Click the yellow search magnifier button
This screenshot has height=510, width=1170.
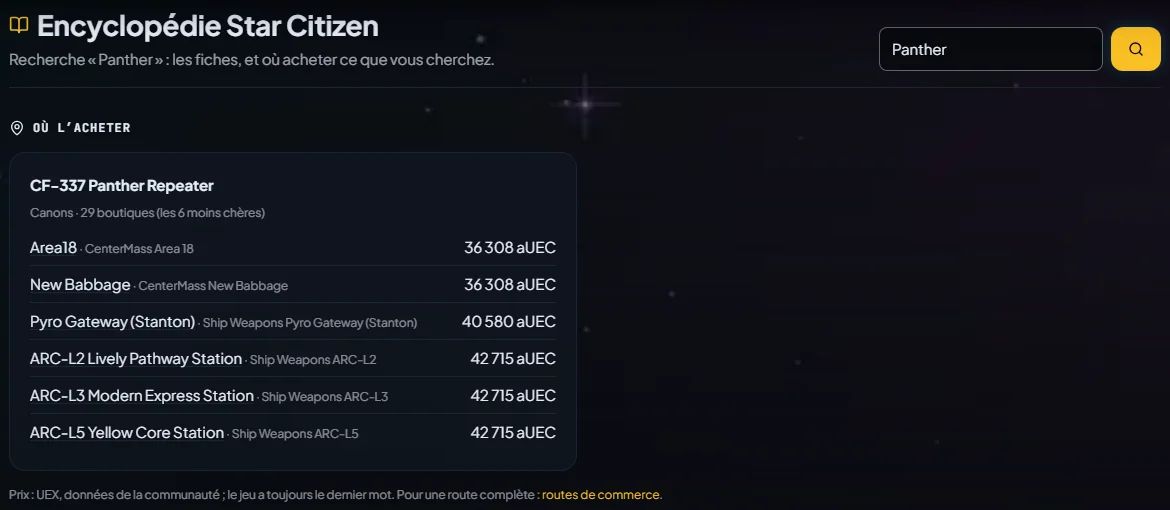pyautogui.click(x=1136, y=49)
